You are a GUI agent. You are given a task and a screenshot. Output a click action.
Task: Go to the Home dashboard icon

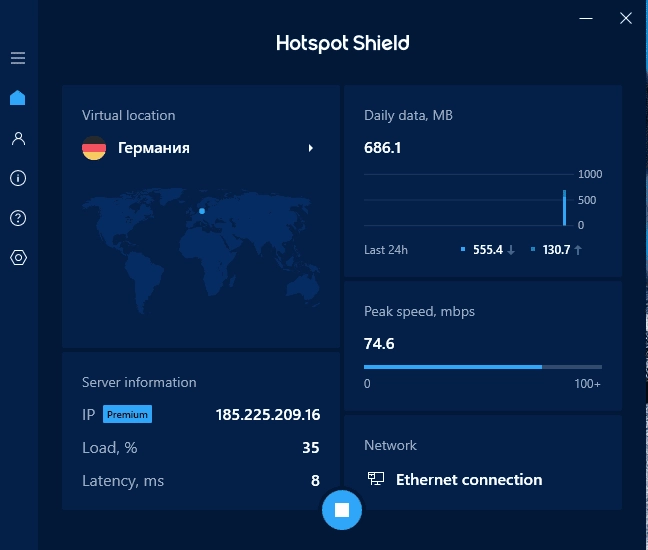pos(18,98)
